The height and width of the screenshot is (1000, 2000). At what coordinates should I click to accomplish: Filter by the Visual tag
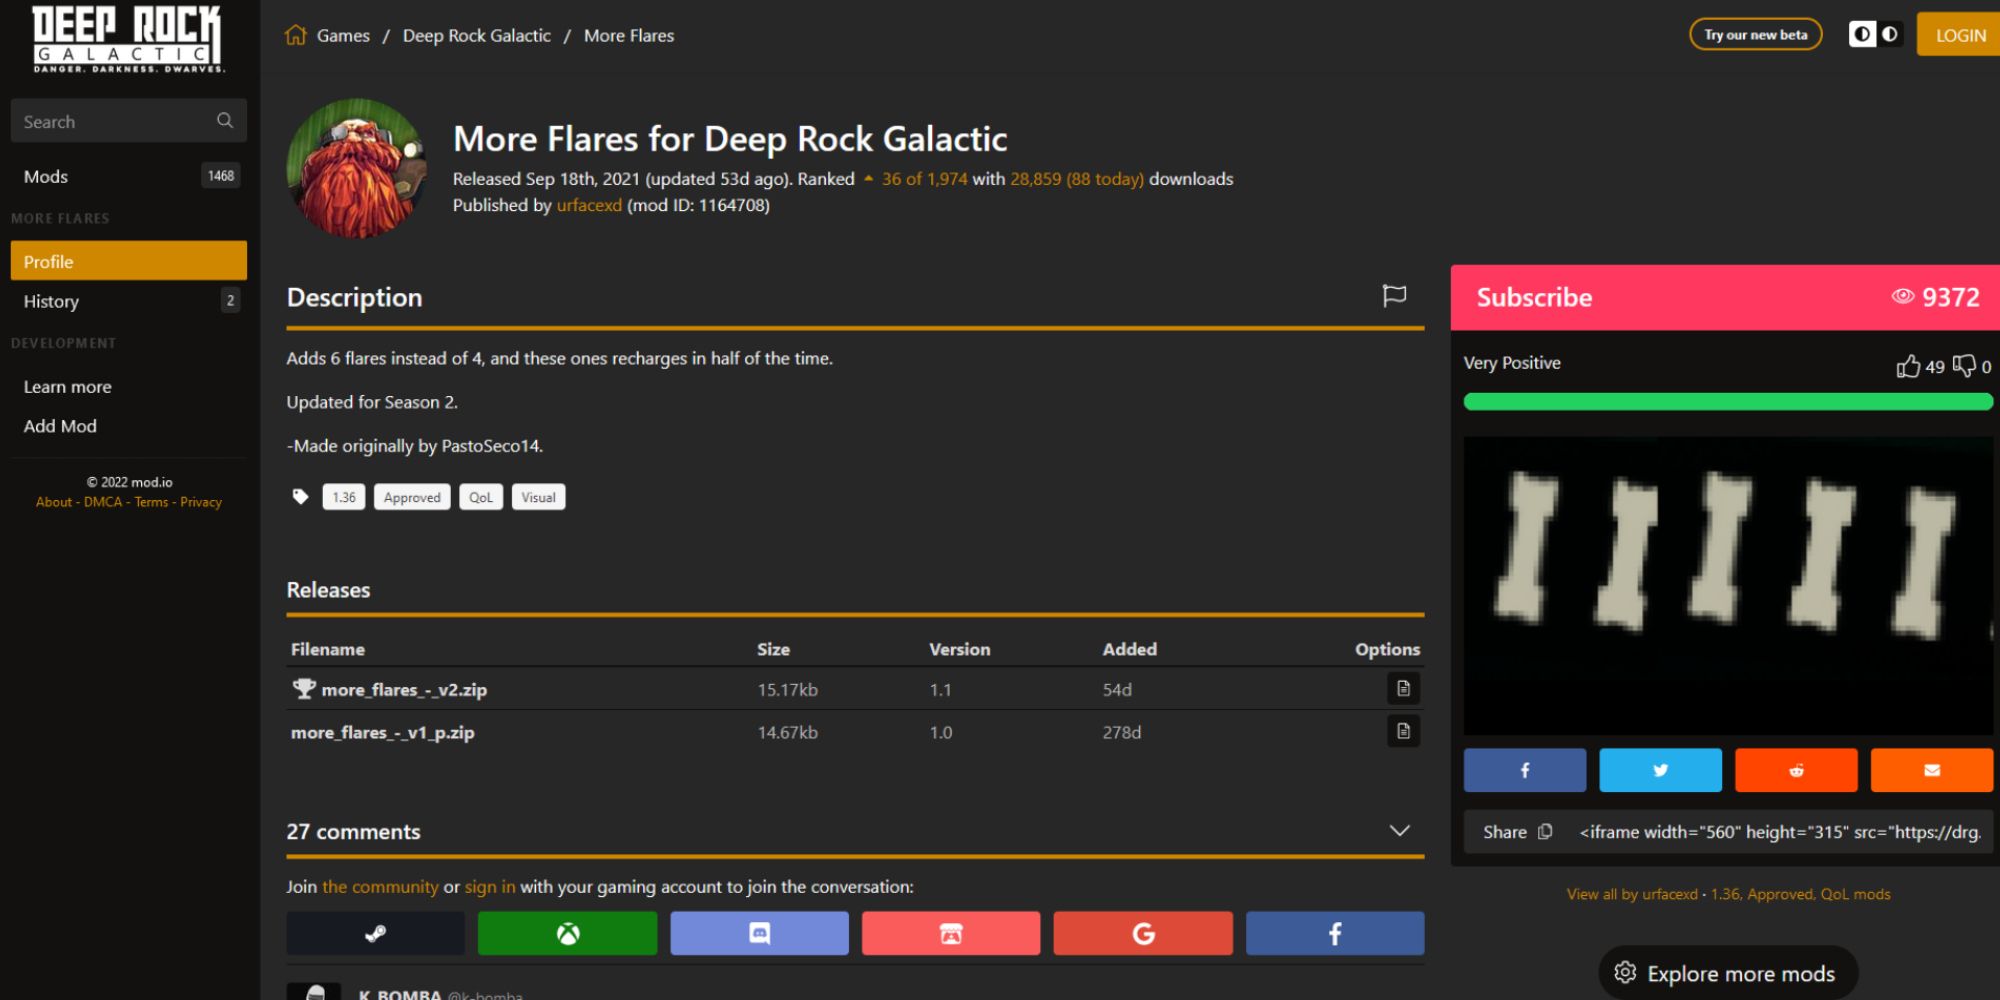point(538,497)
